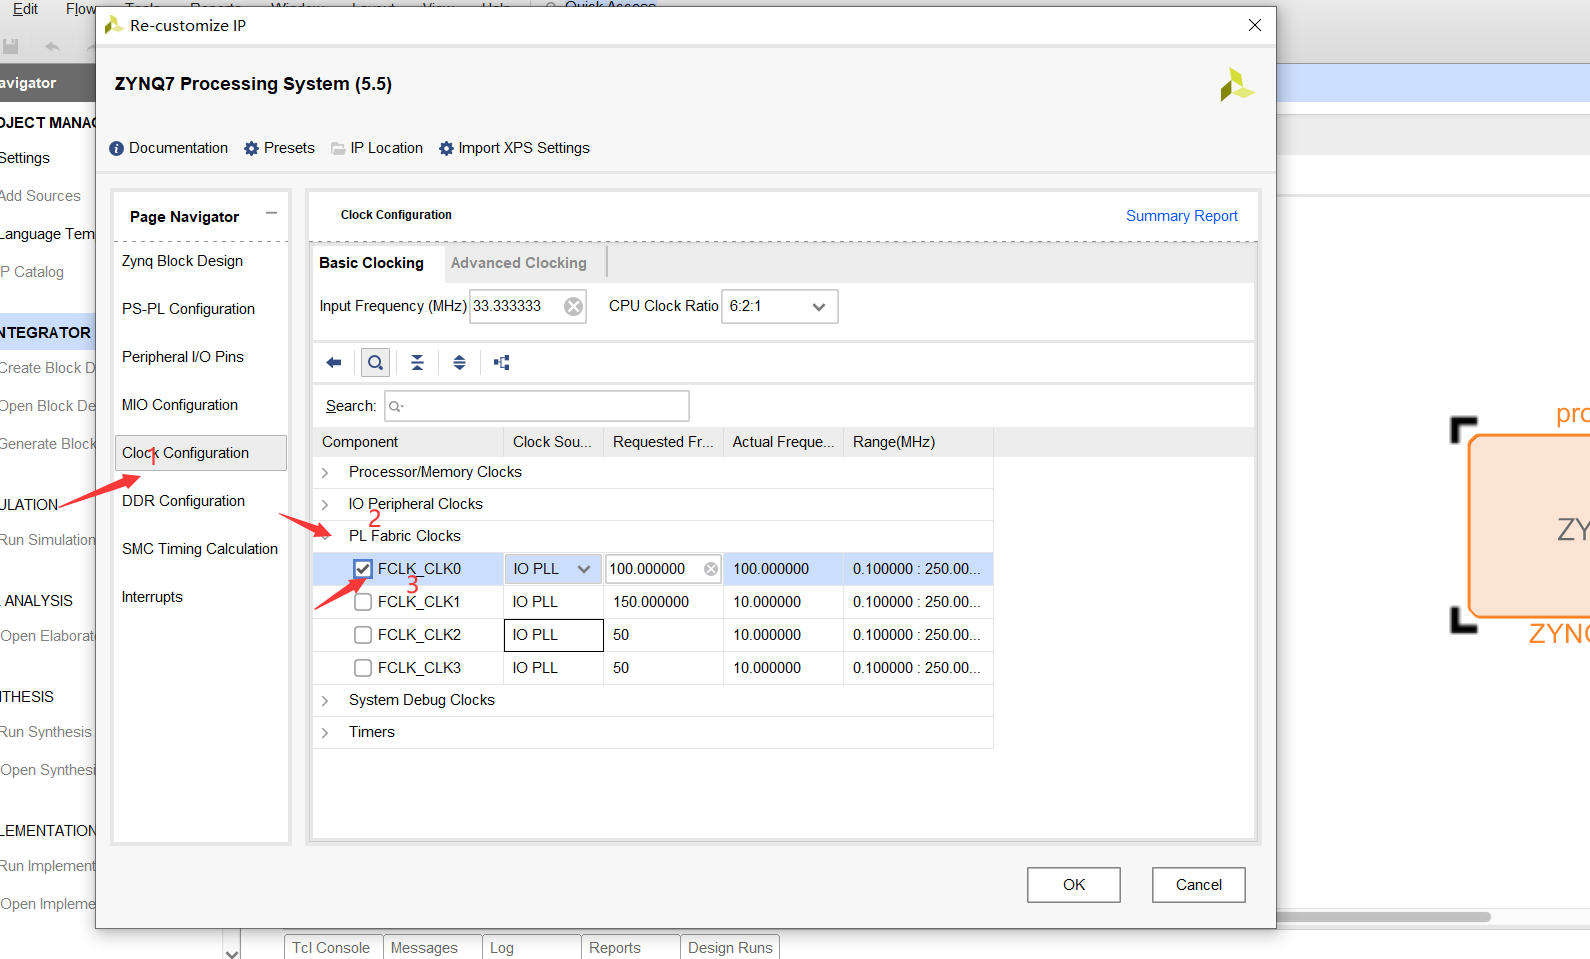Clear the FCLK_CLK0 requested frequency value
Image resolution: width=1590 pixels, height=959 pixels.
point(711,569)
